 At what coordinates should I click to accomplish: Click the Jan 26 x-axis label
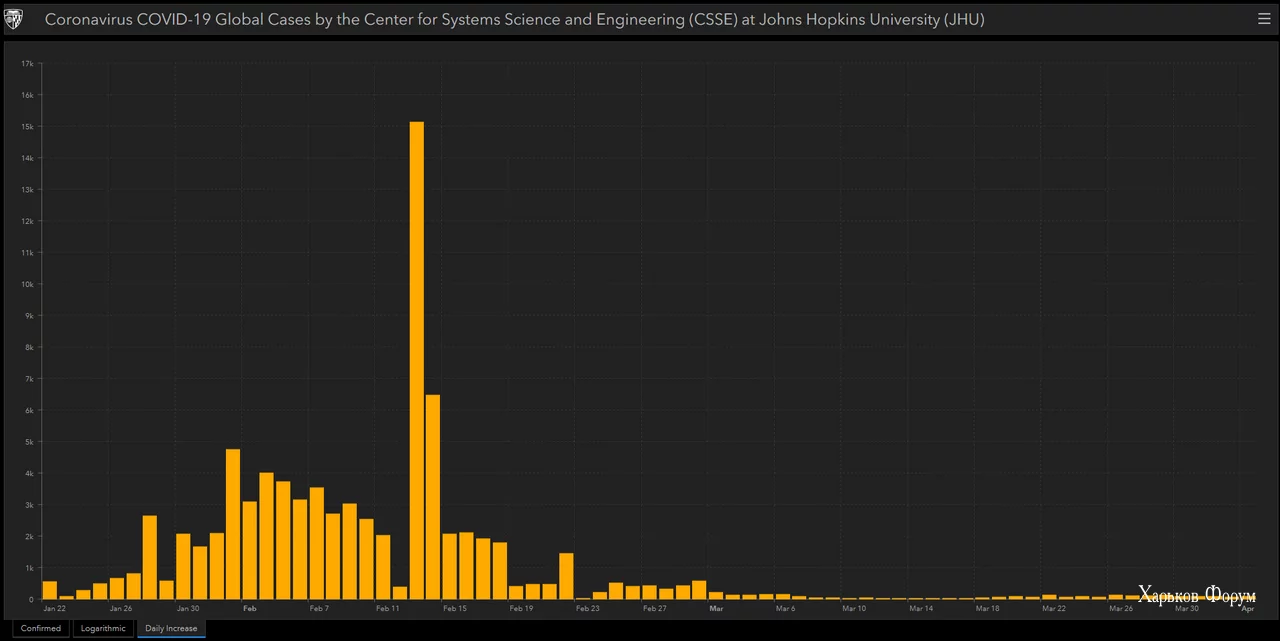click(x=121, y=608)
